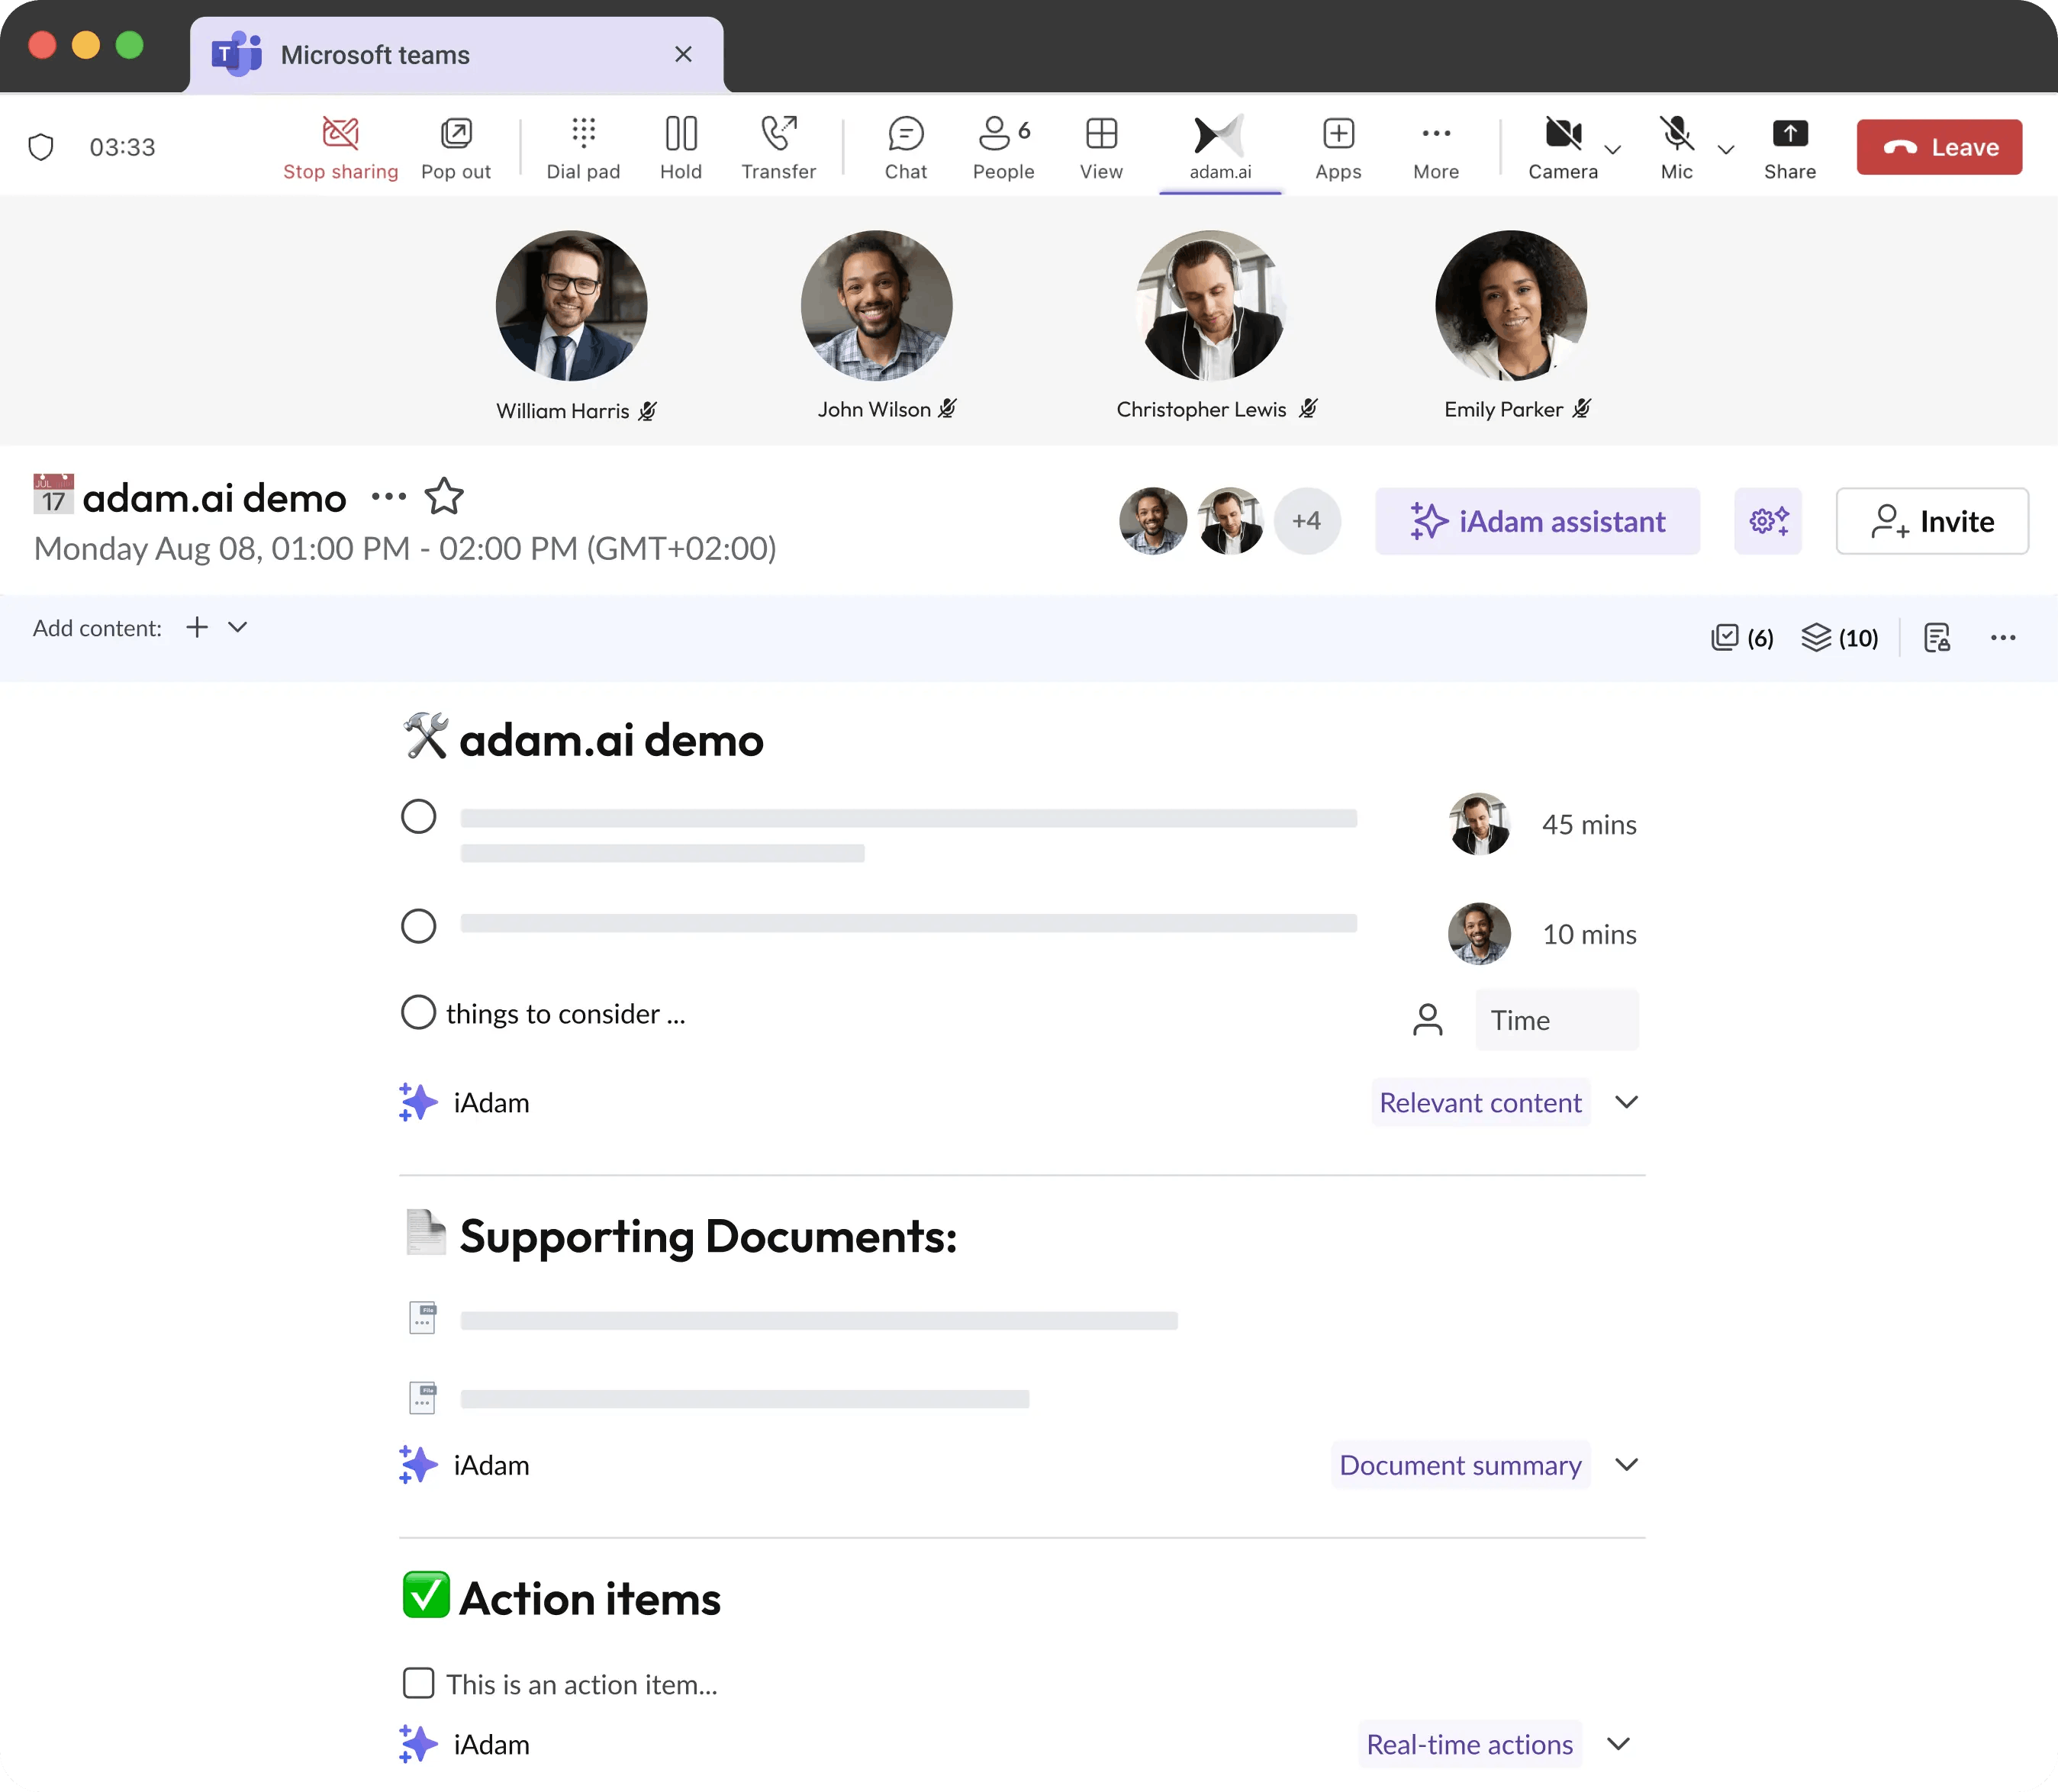Switch to the adam.ai tab
2058x1792 pixels.
1219,147
